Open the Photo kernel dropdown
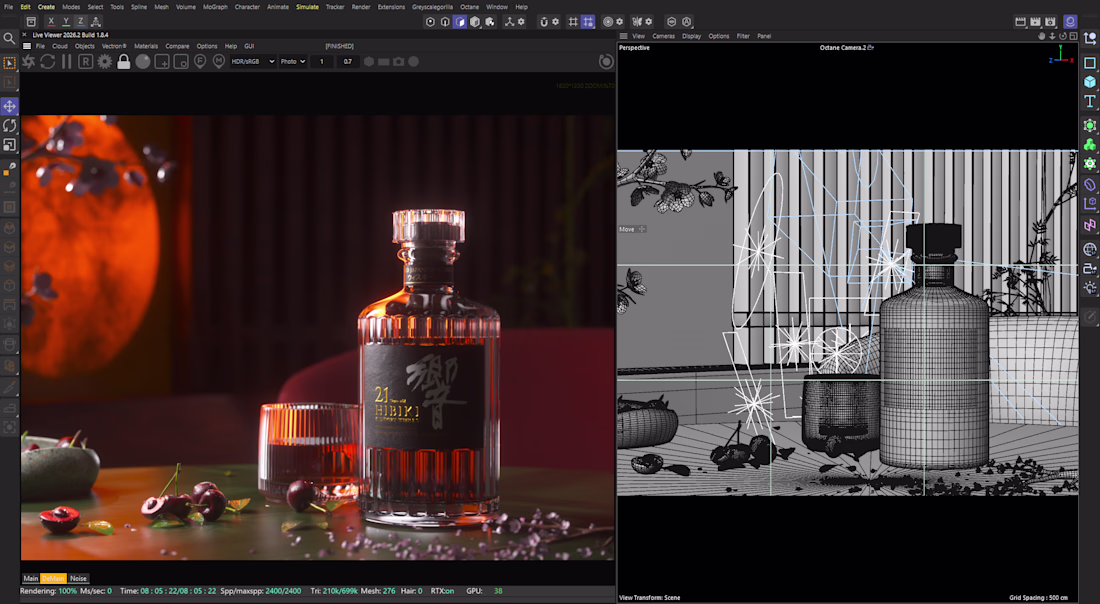Viewport: 1100px width, 604px height. tap(293, 62)
